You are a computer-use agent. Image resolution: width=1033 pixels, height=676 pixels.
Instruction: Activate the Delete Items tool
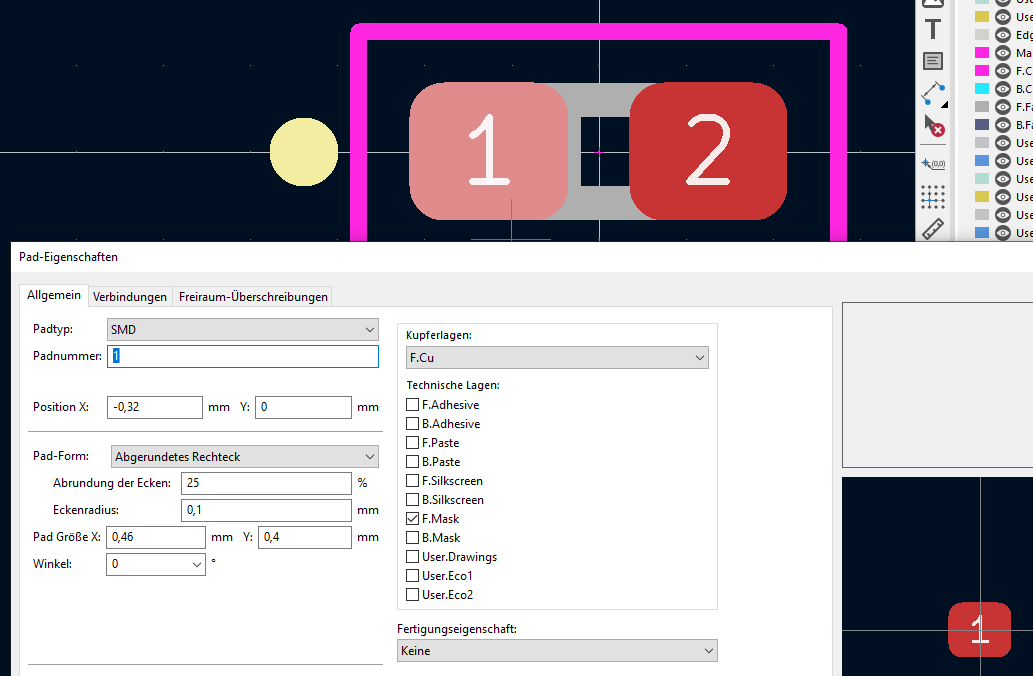coord(933,125)
